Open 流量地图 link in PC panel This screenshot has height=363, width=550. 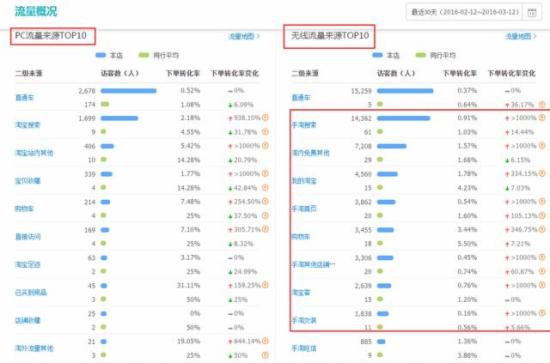coord(244,36)
